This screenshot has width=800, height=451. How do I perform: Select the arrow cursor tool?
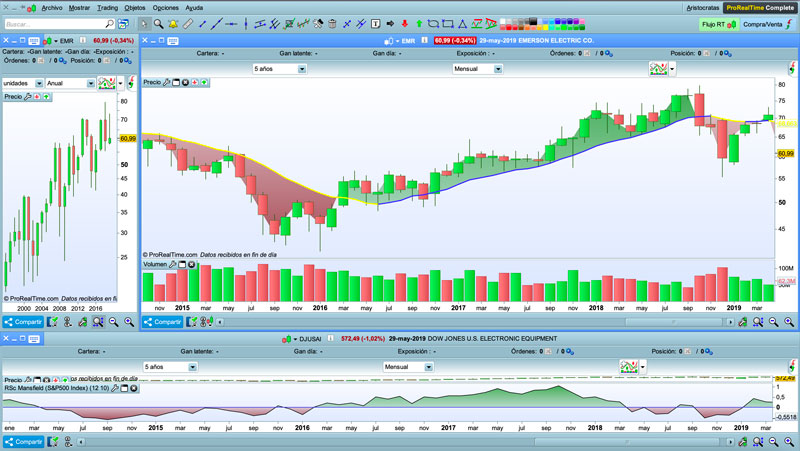[x=143, y=23]
